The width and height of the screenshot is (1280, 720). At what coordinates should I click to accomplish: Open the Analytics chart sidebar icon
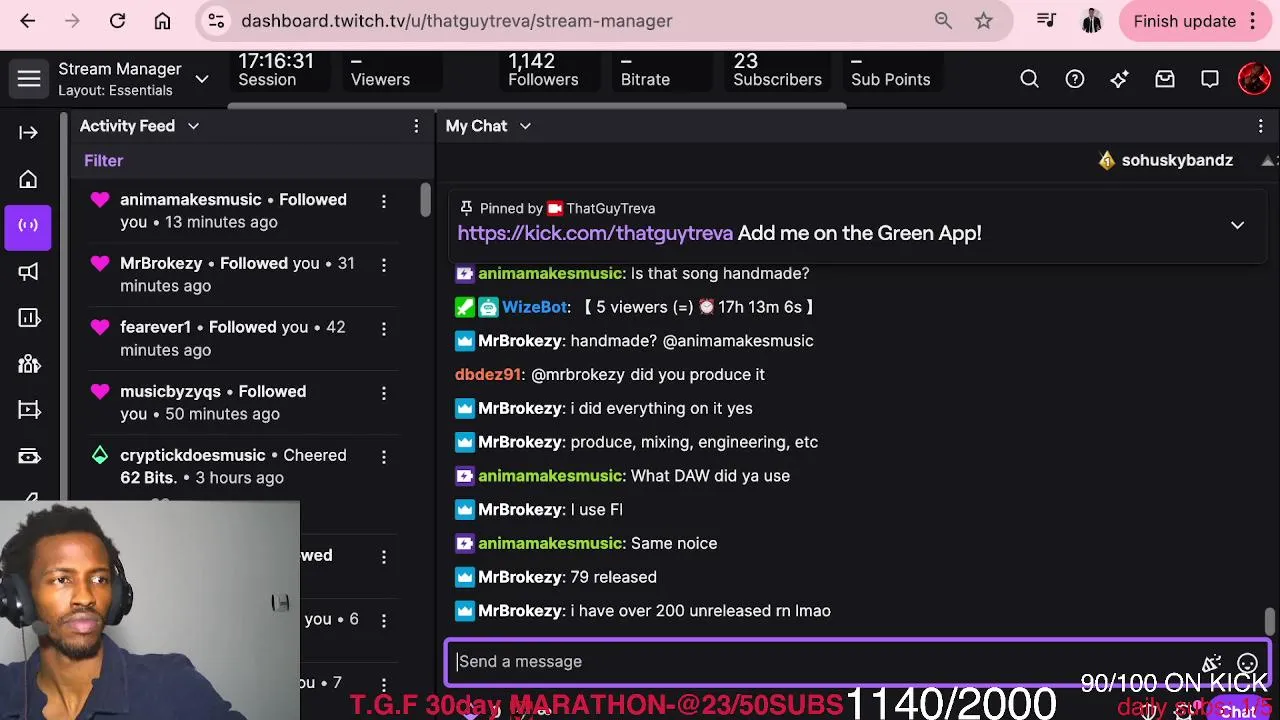tap(28, 318)
